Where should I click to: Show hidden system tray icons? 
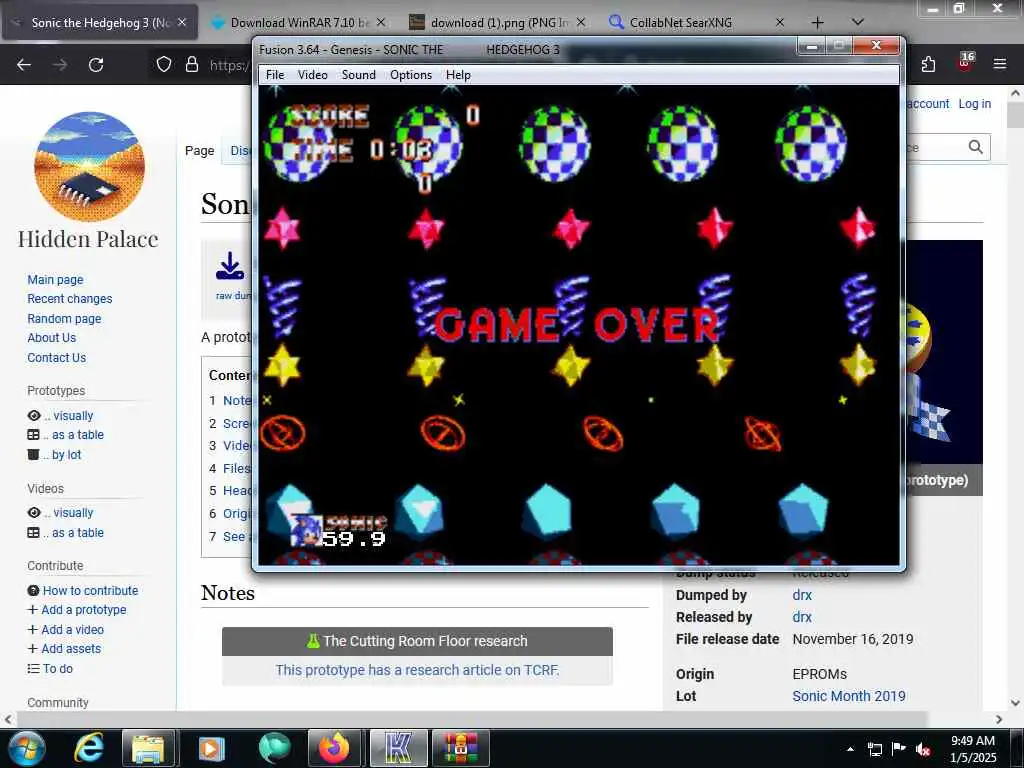click(x=850, y=749)
